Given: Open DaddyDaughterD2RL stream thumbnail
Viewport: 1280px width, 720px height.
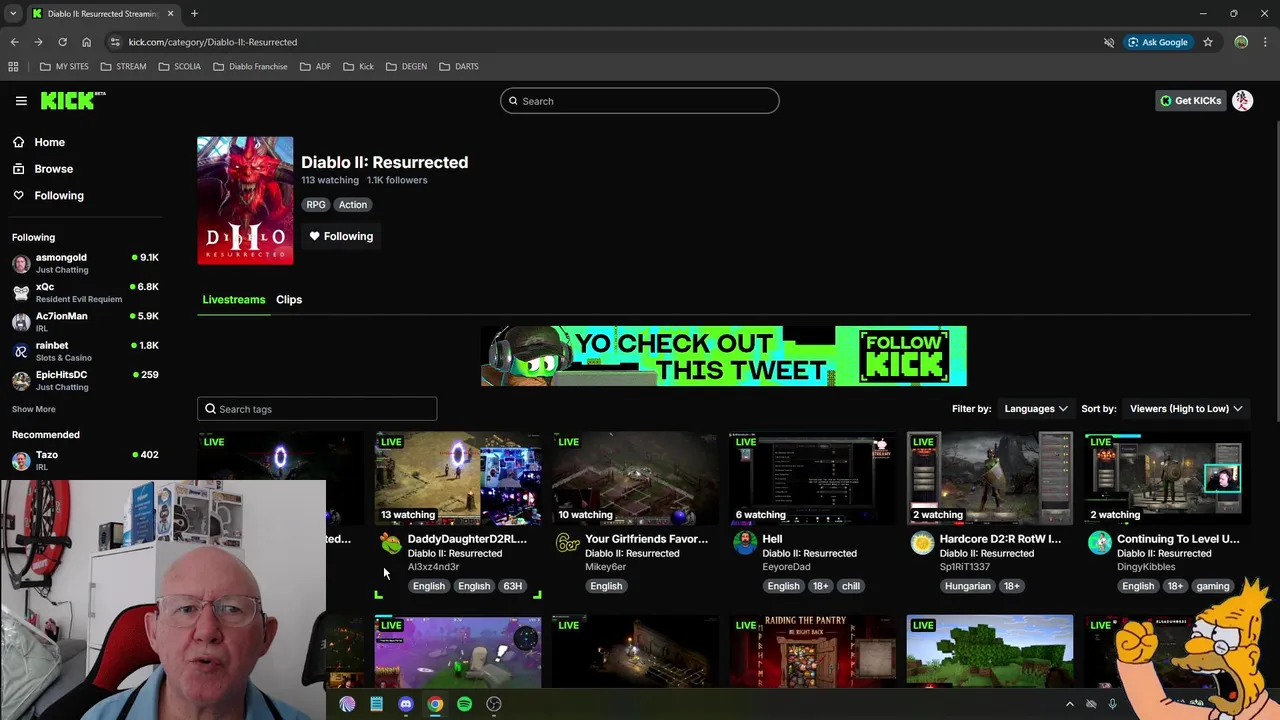Looking at the screenshot, I should click(458, 478).
